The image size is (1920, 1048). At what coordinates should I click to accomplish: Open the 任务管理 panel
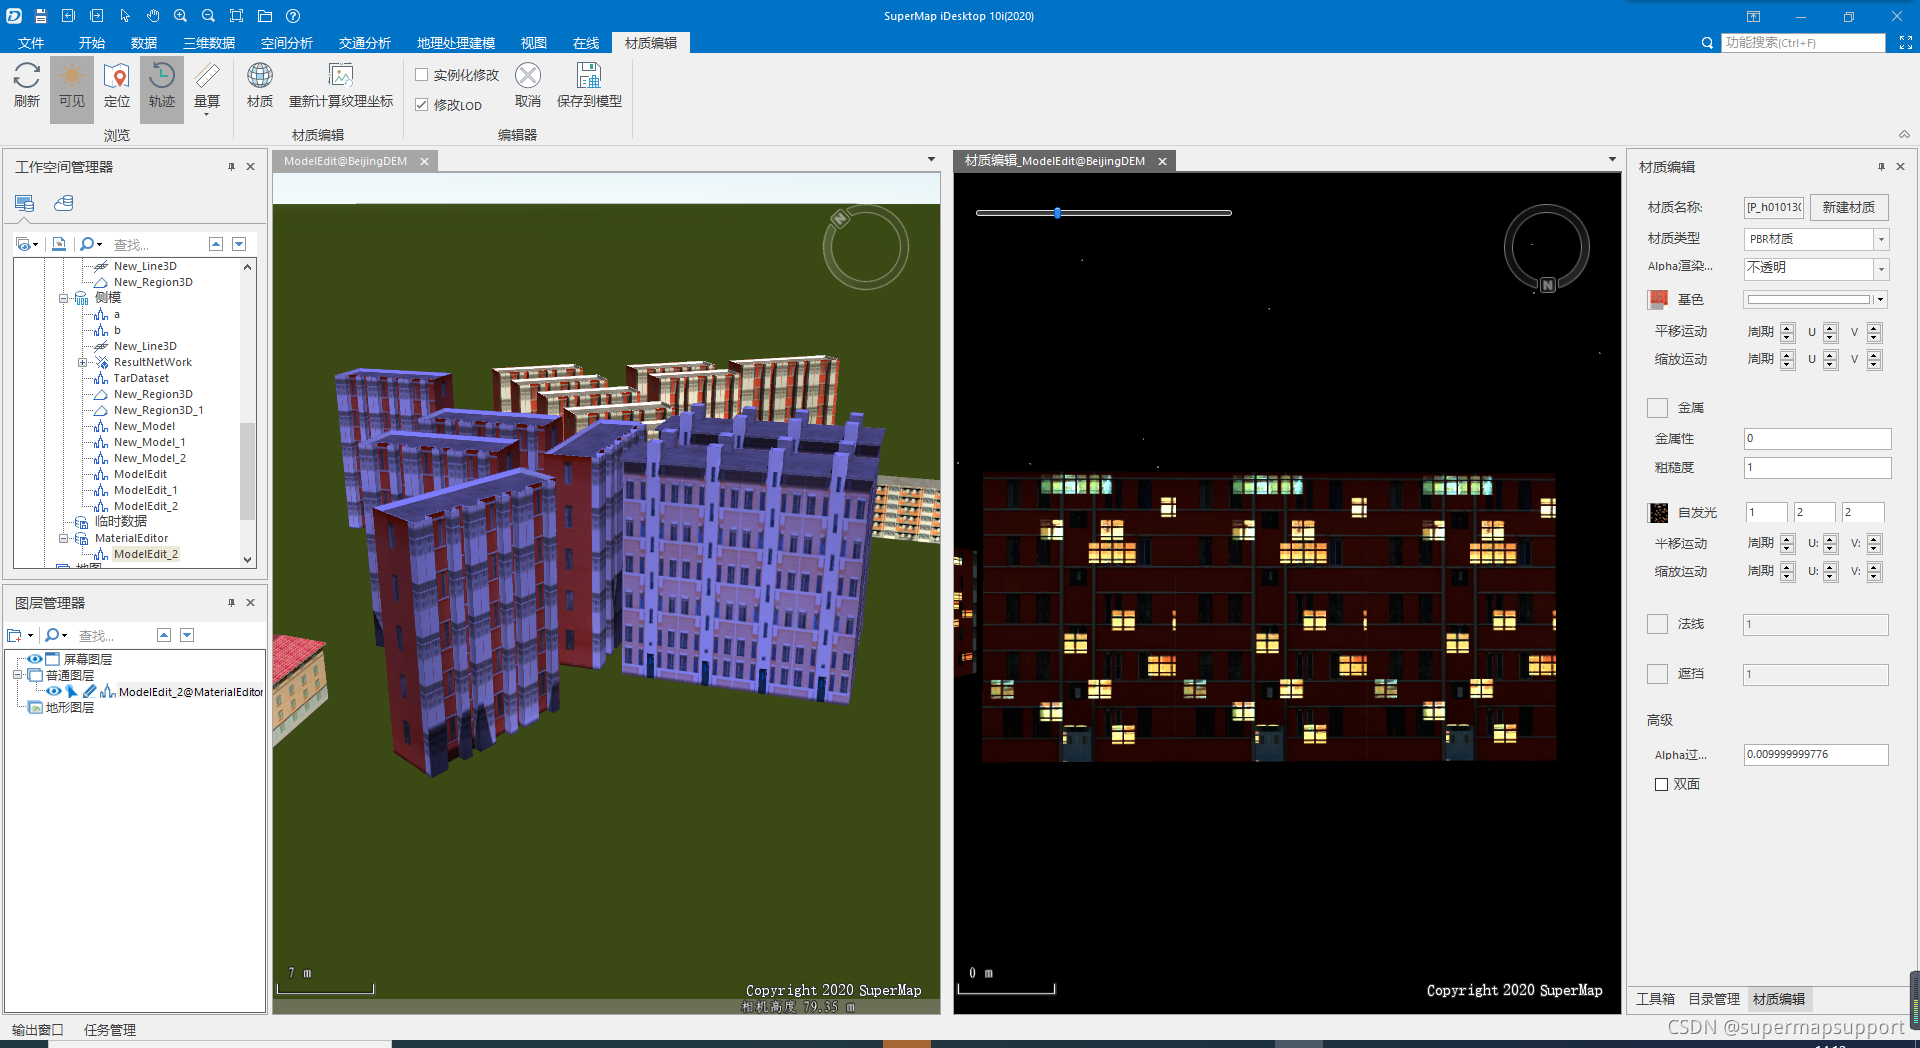click(x=110, y=1030)
